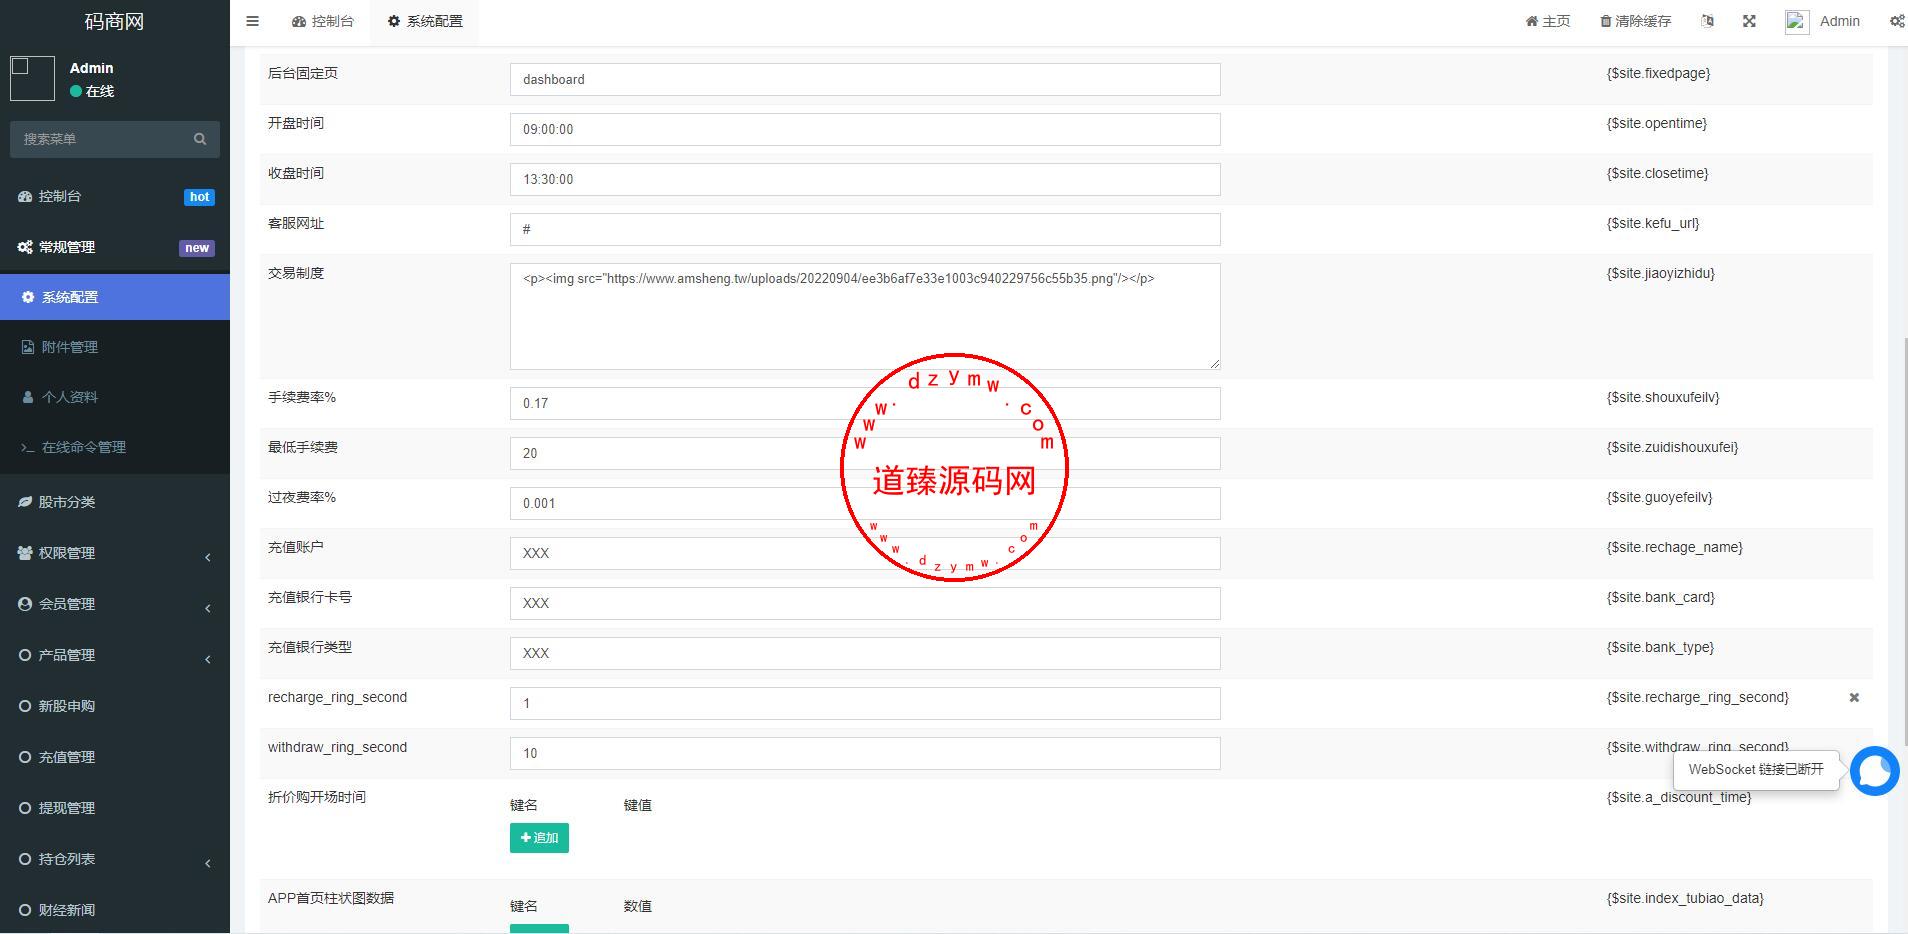Select 系统配置 in the sidebar

pos(115,297)
